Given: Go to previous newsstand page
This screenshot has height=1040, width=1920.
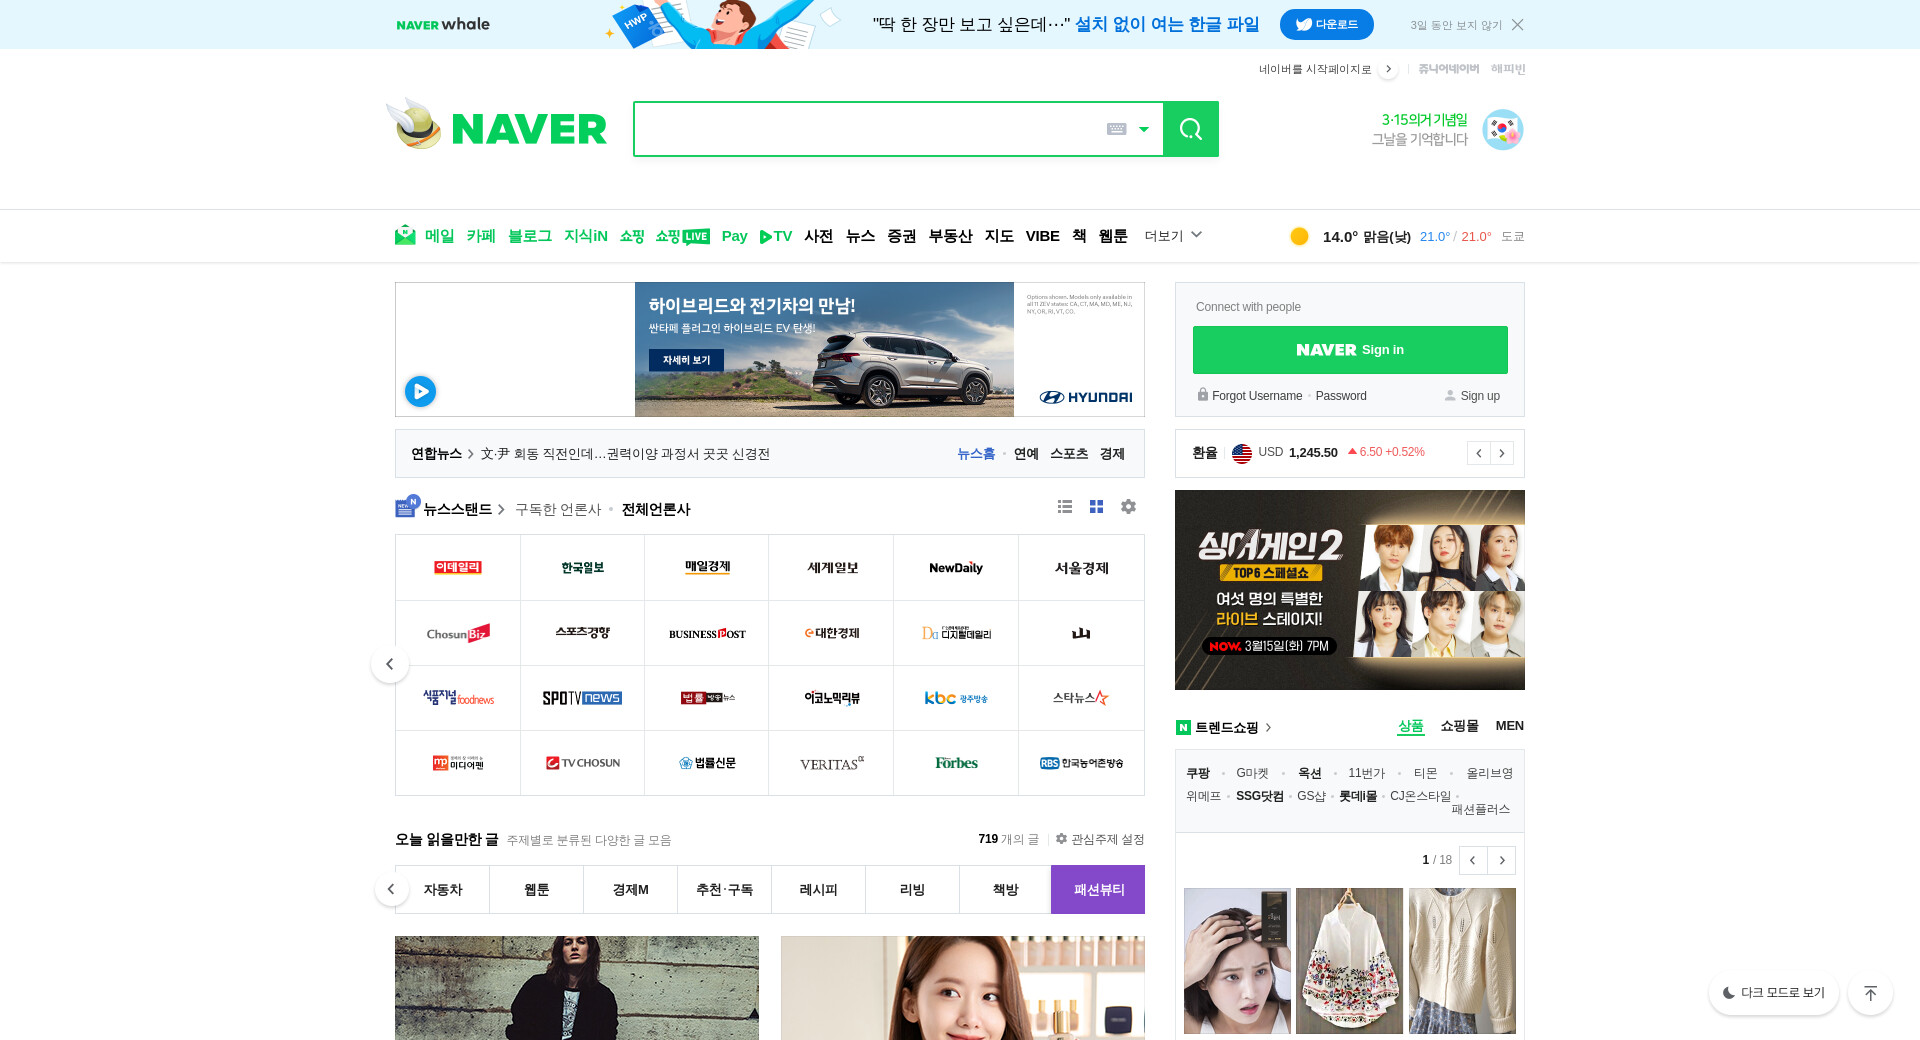Looking at the screenshot, I should tap(390, 664).
